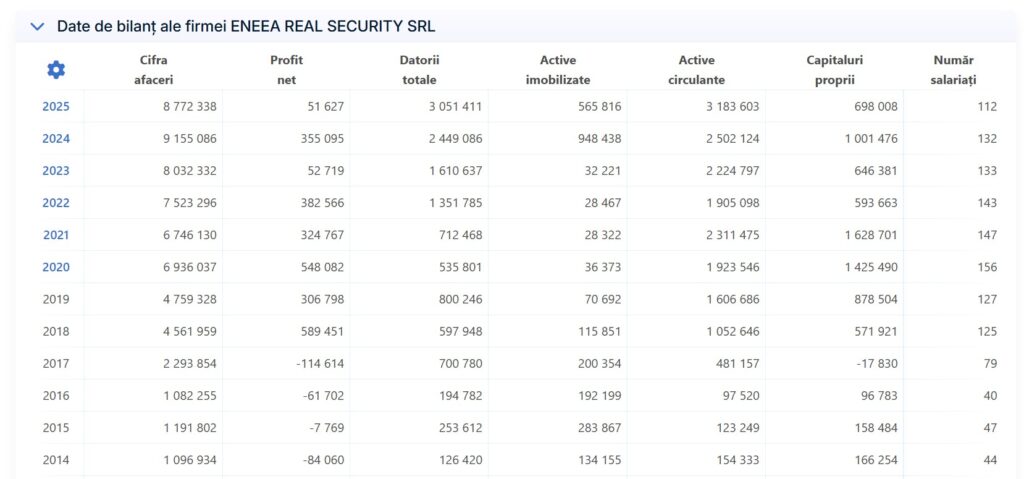Screen dimensions: 1024x479
Task: Click the Active imobilizate column header
Action: 558,70
